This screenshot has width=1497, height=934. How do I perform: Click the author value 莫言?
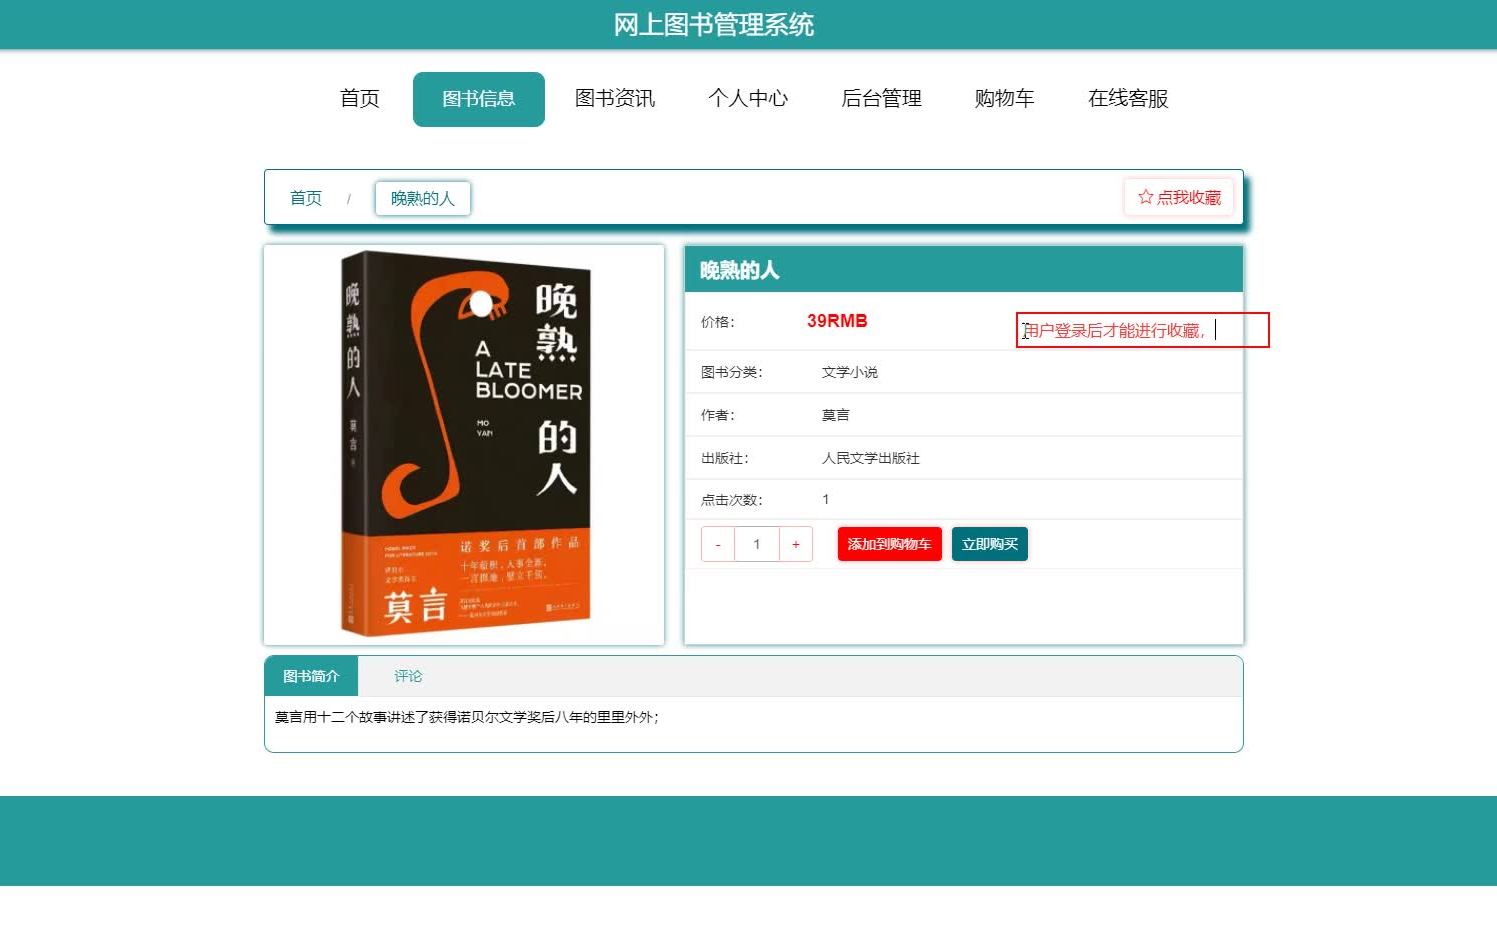[836, 415]
